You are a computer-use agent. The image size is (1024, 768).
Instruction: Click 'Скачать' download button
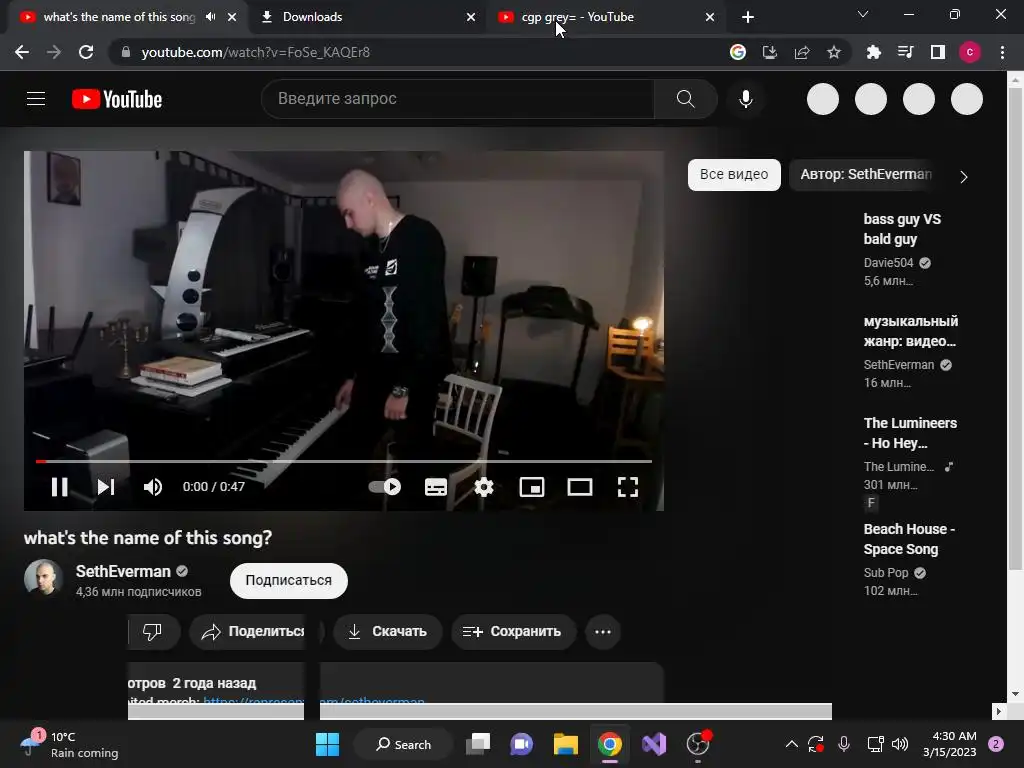pos(388,632)
